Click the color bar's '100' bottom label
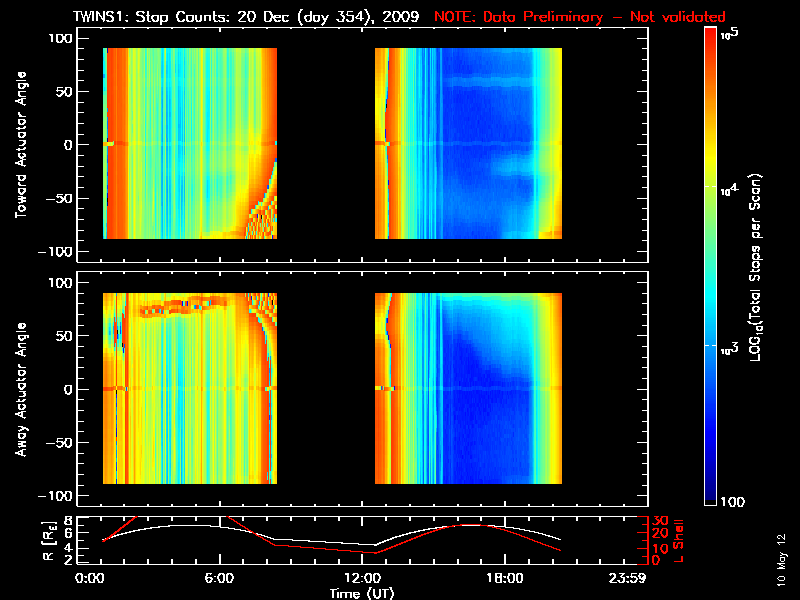 pos(732,502)
